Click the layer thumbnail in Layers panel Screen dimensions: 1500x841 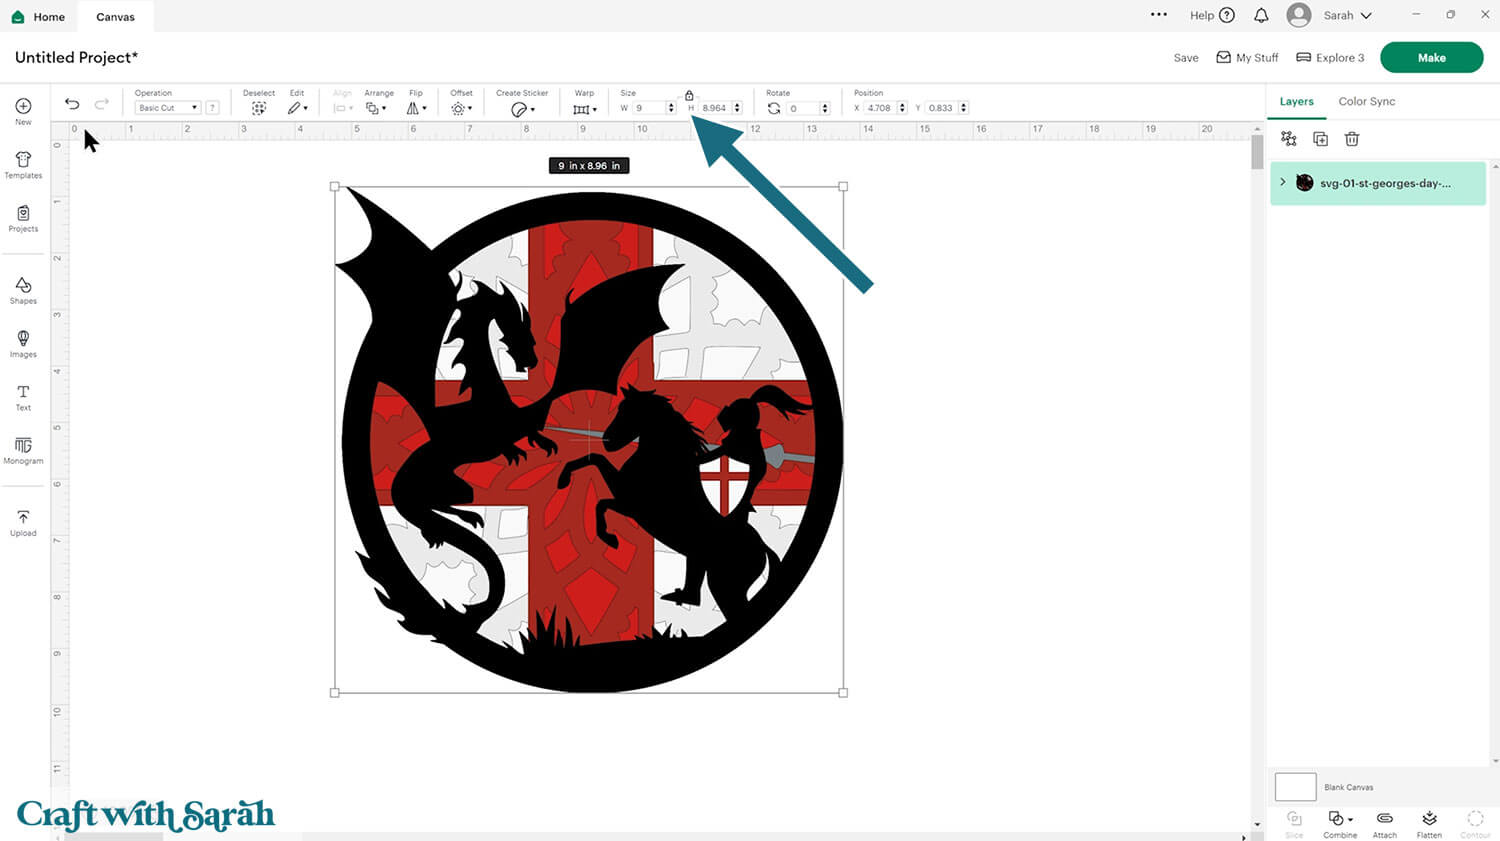point(1304,182)
